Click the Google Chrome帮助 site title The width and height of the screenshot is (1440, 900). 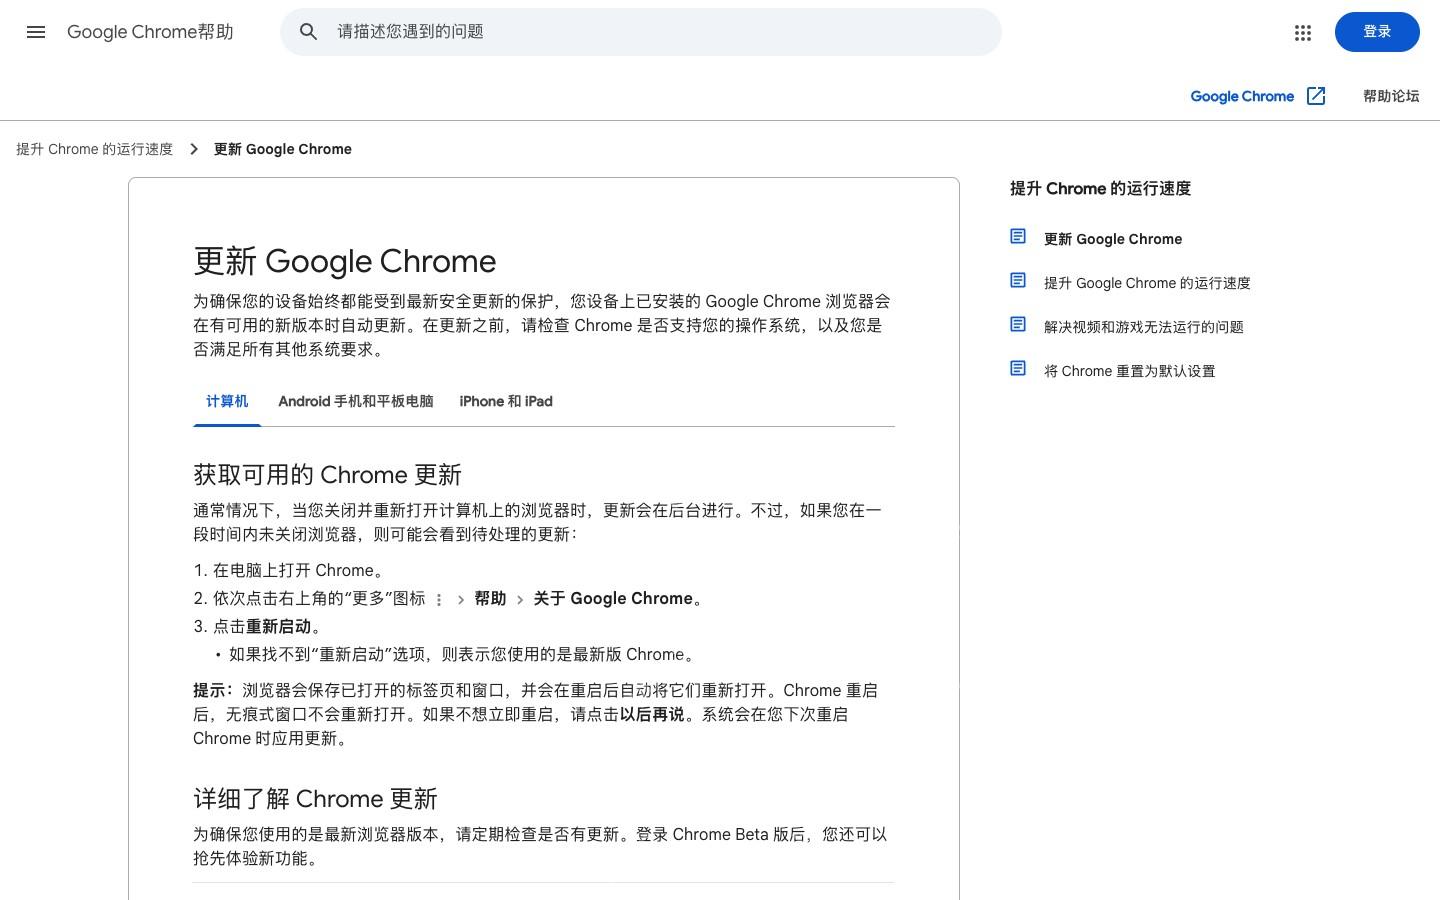(x=150, y=32)
